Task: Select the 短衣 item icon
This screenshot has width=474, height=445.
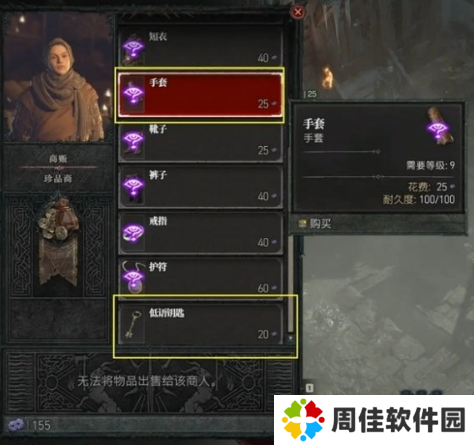Action: click(133, 48)
